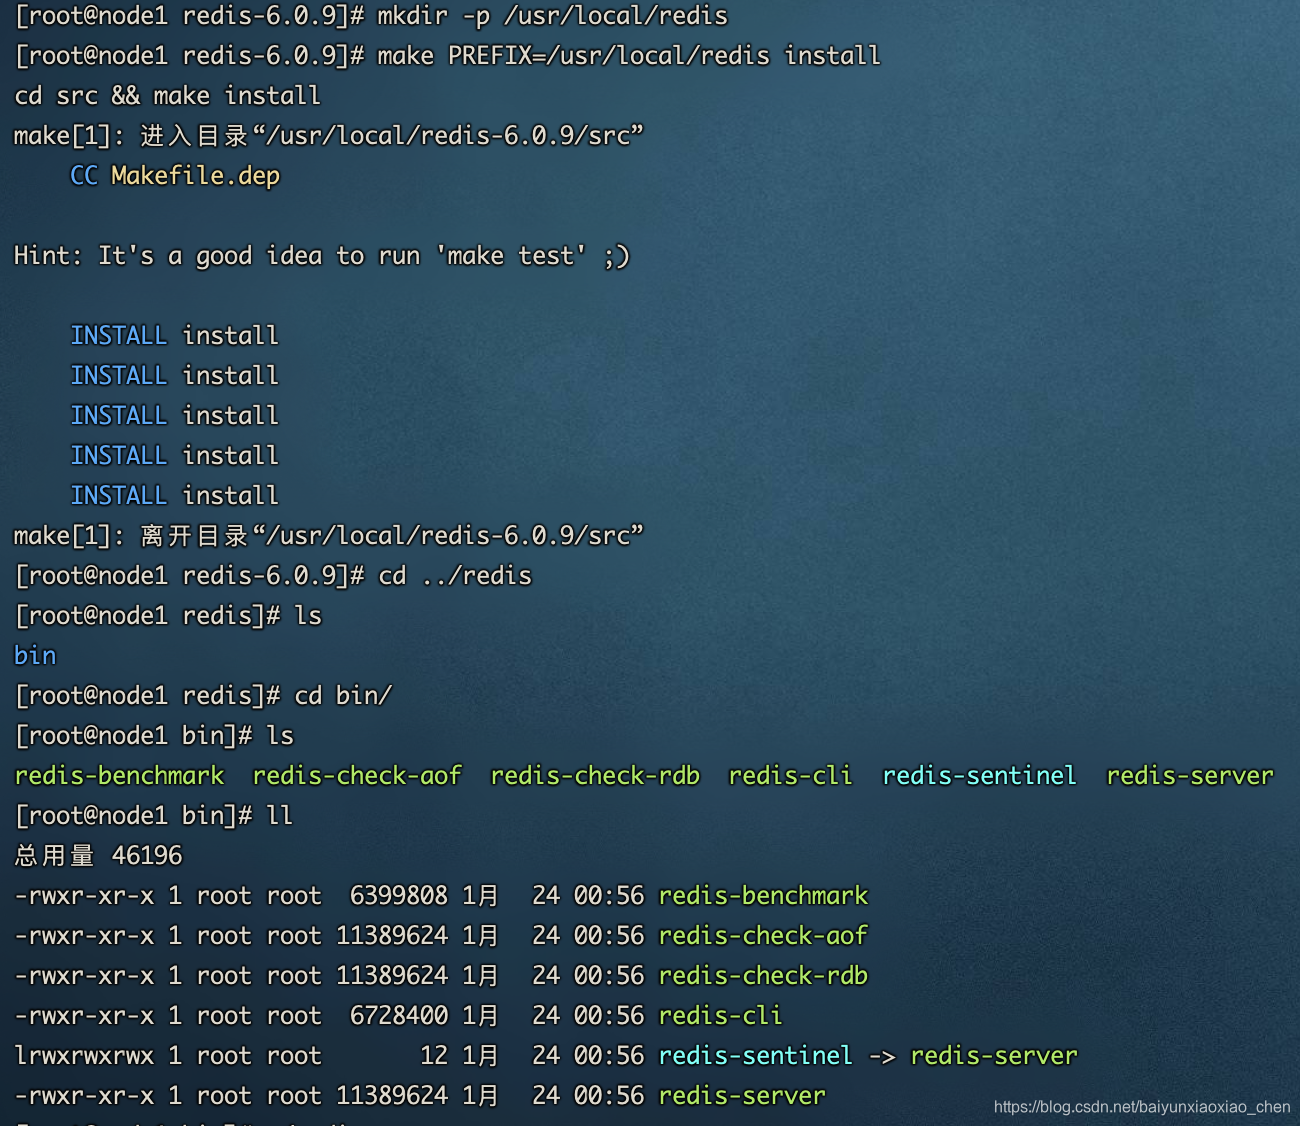Click the blue 'CC' label
The width and height of the screenshot is (1300, 1126).
[x=84, y=176]
